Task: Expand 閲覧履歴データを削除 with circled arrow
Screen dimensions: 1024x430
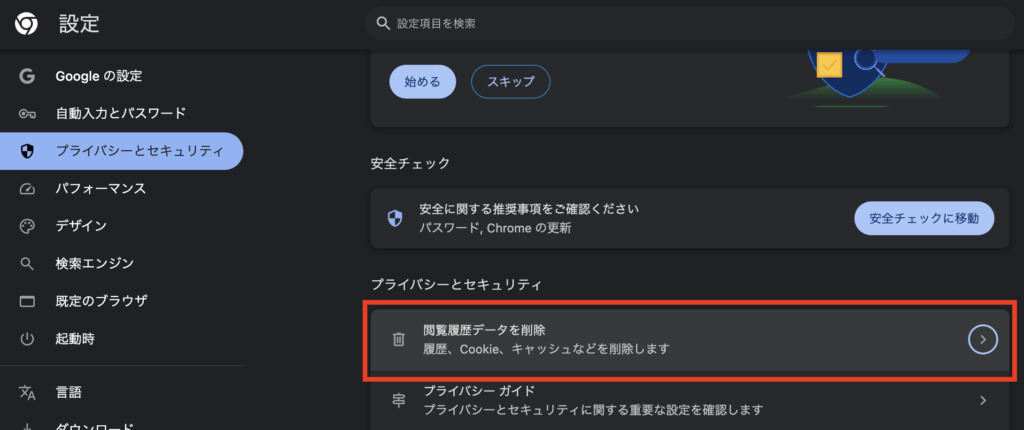Action: click(x=983, y=340)
